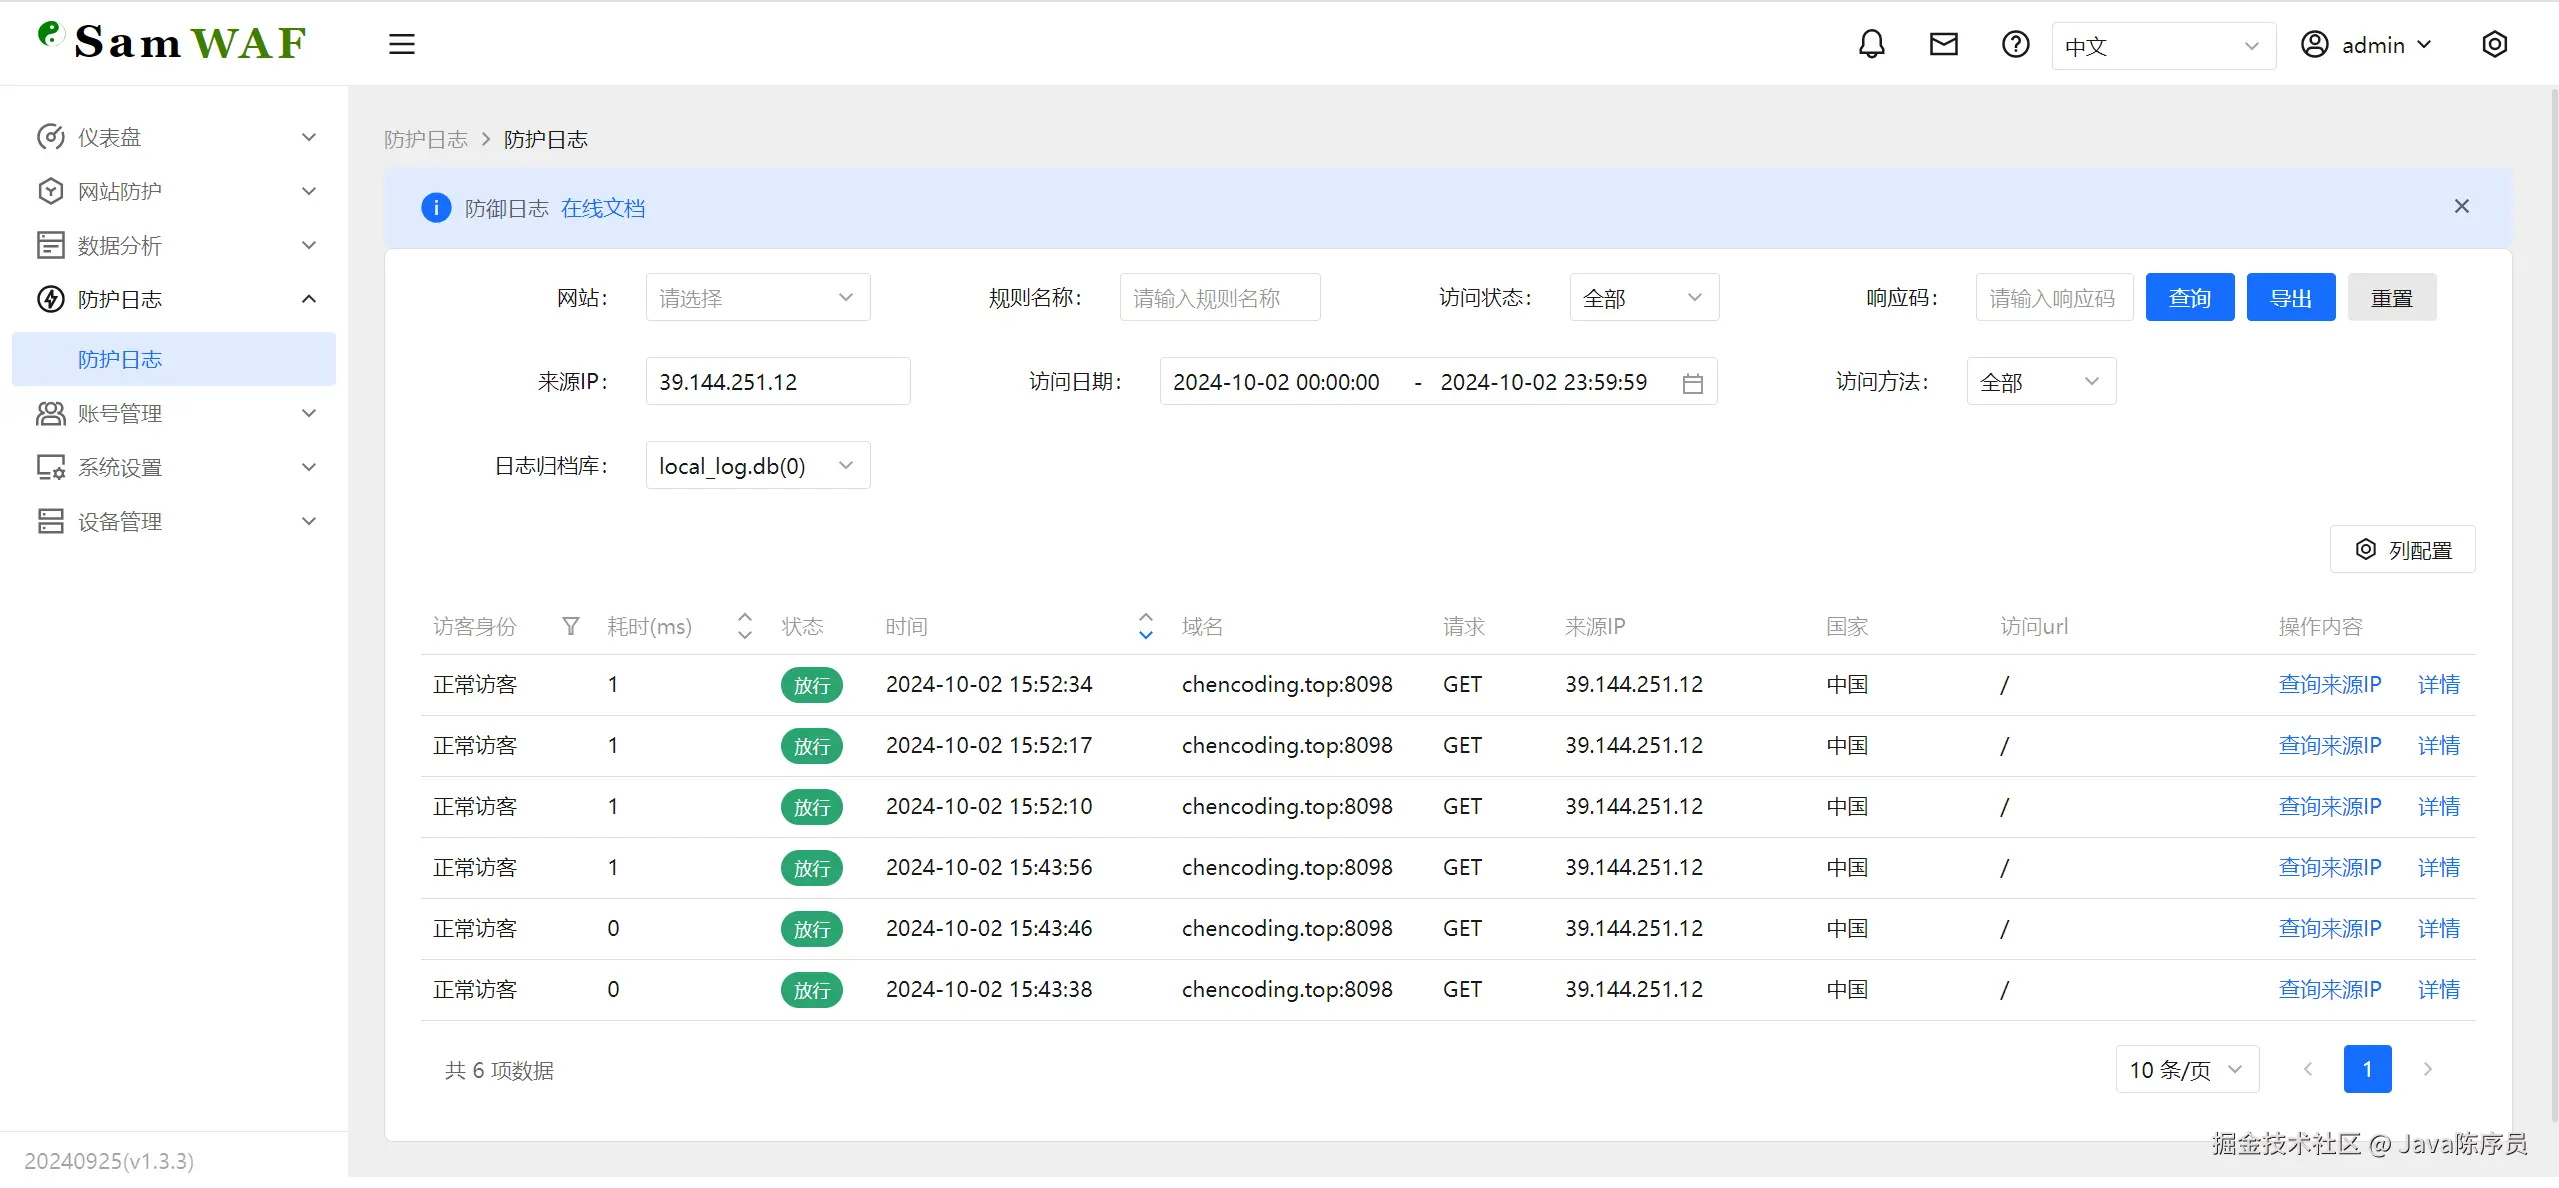Open the 在线文档 link
The width and height of the screenshot is (2559, 1188).
[x=602, y=208]
